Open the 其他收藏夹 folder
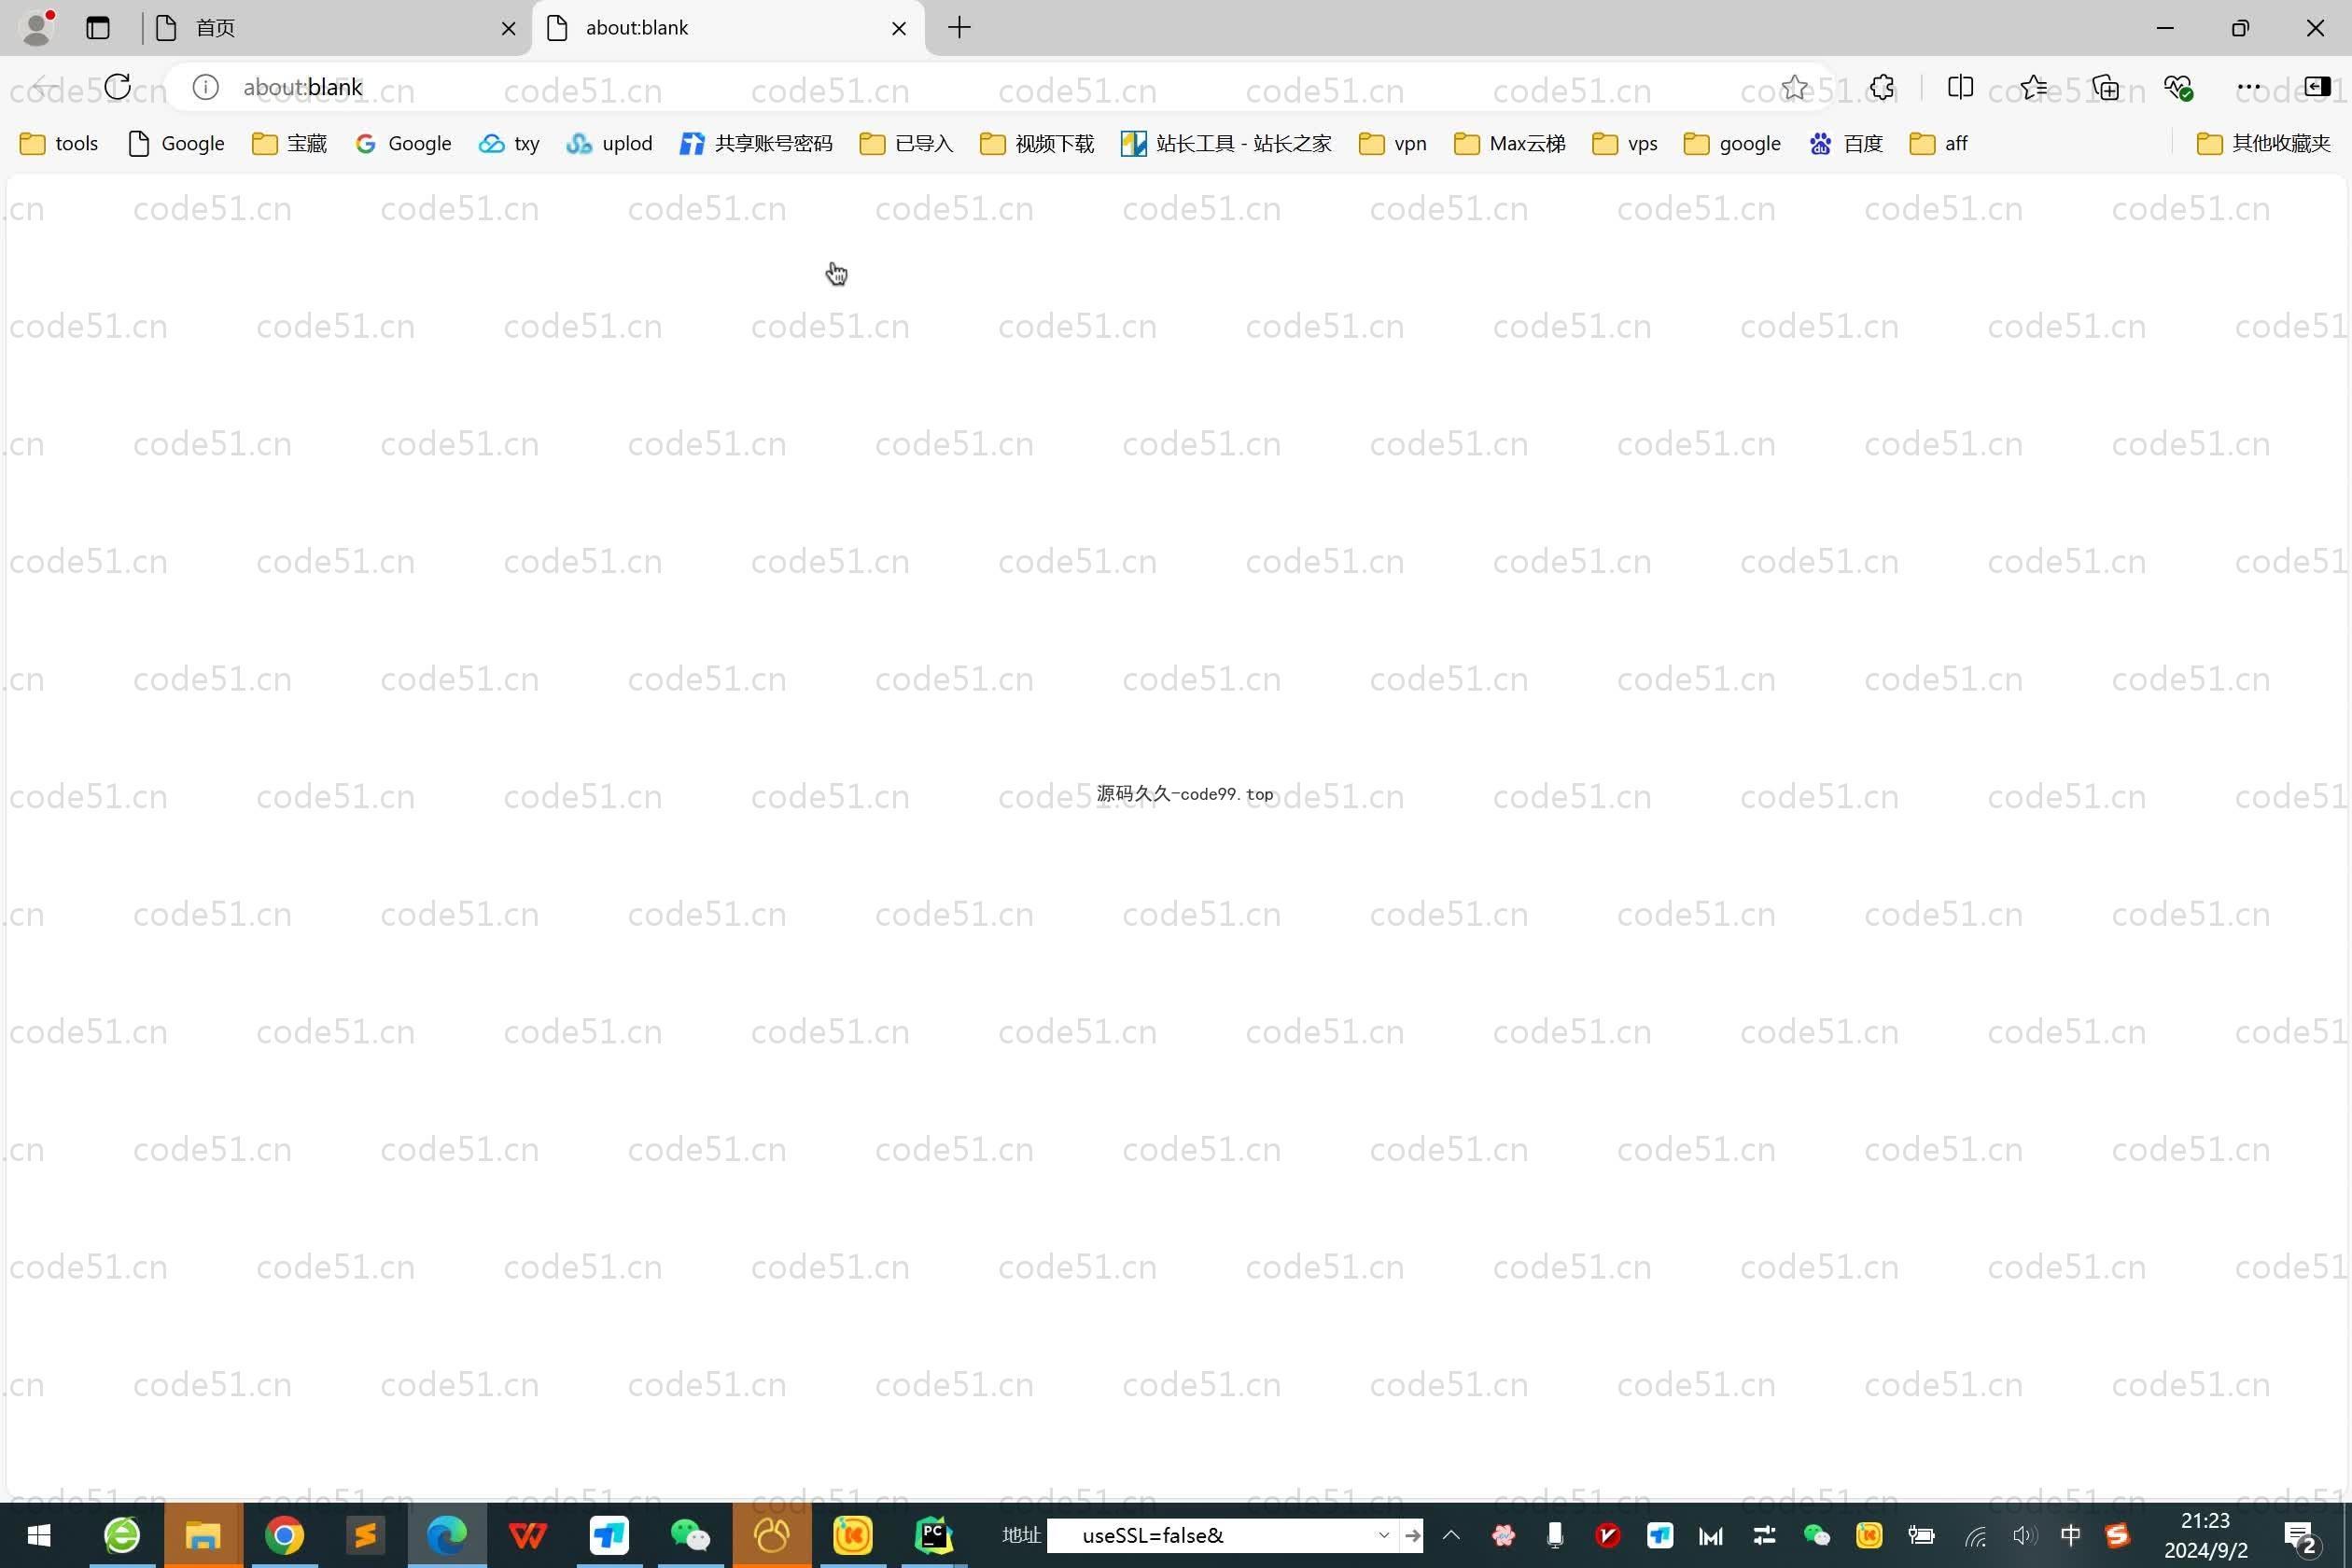This screenshot has height=1568, width=2352. pyautogui.click(x=2263, y=143)
